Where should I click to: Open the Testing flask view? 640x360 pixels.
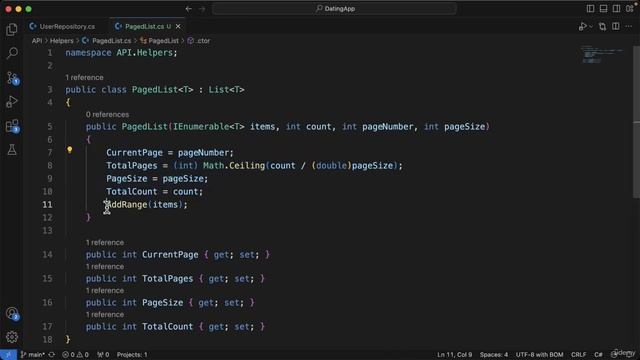(12, 150)
